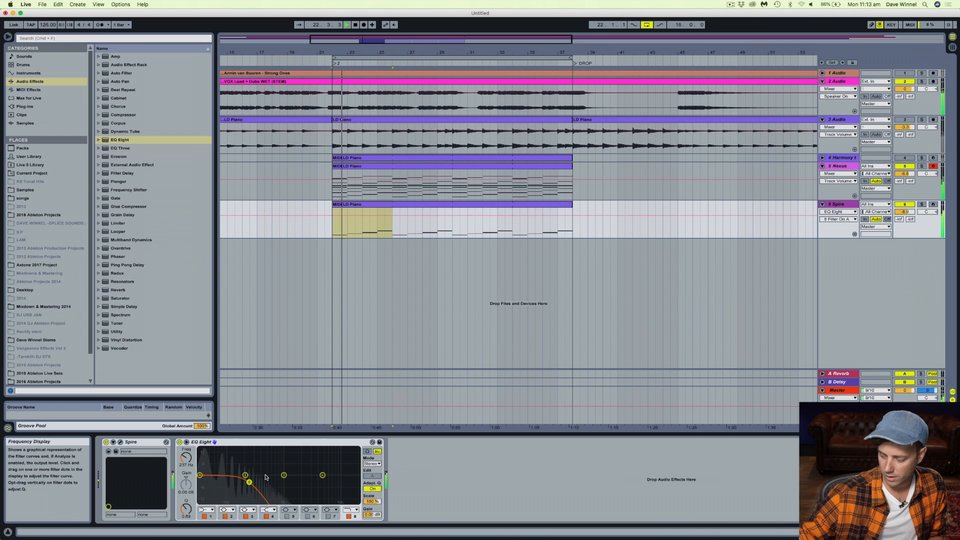The height and width of the screenshot is (540, 960).
Task: Disarm the red record arm on 5 Nexus
Action: coord(933,166)
